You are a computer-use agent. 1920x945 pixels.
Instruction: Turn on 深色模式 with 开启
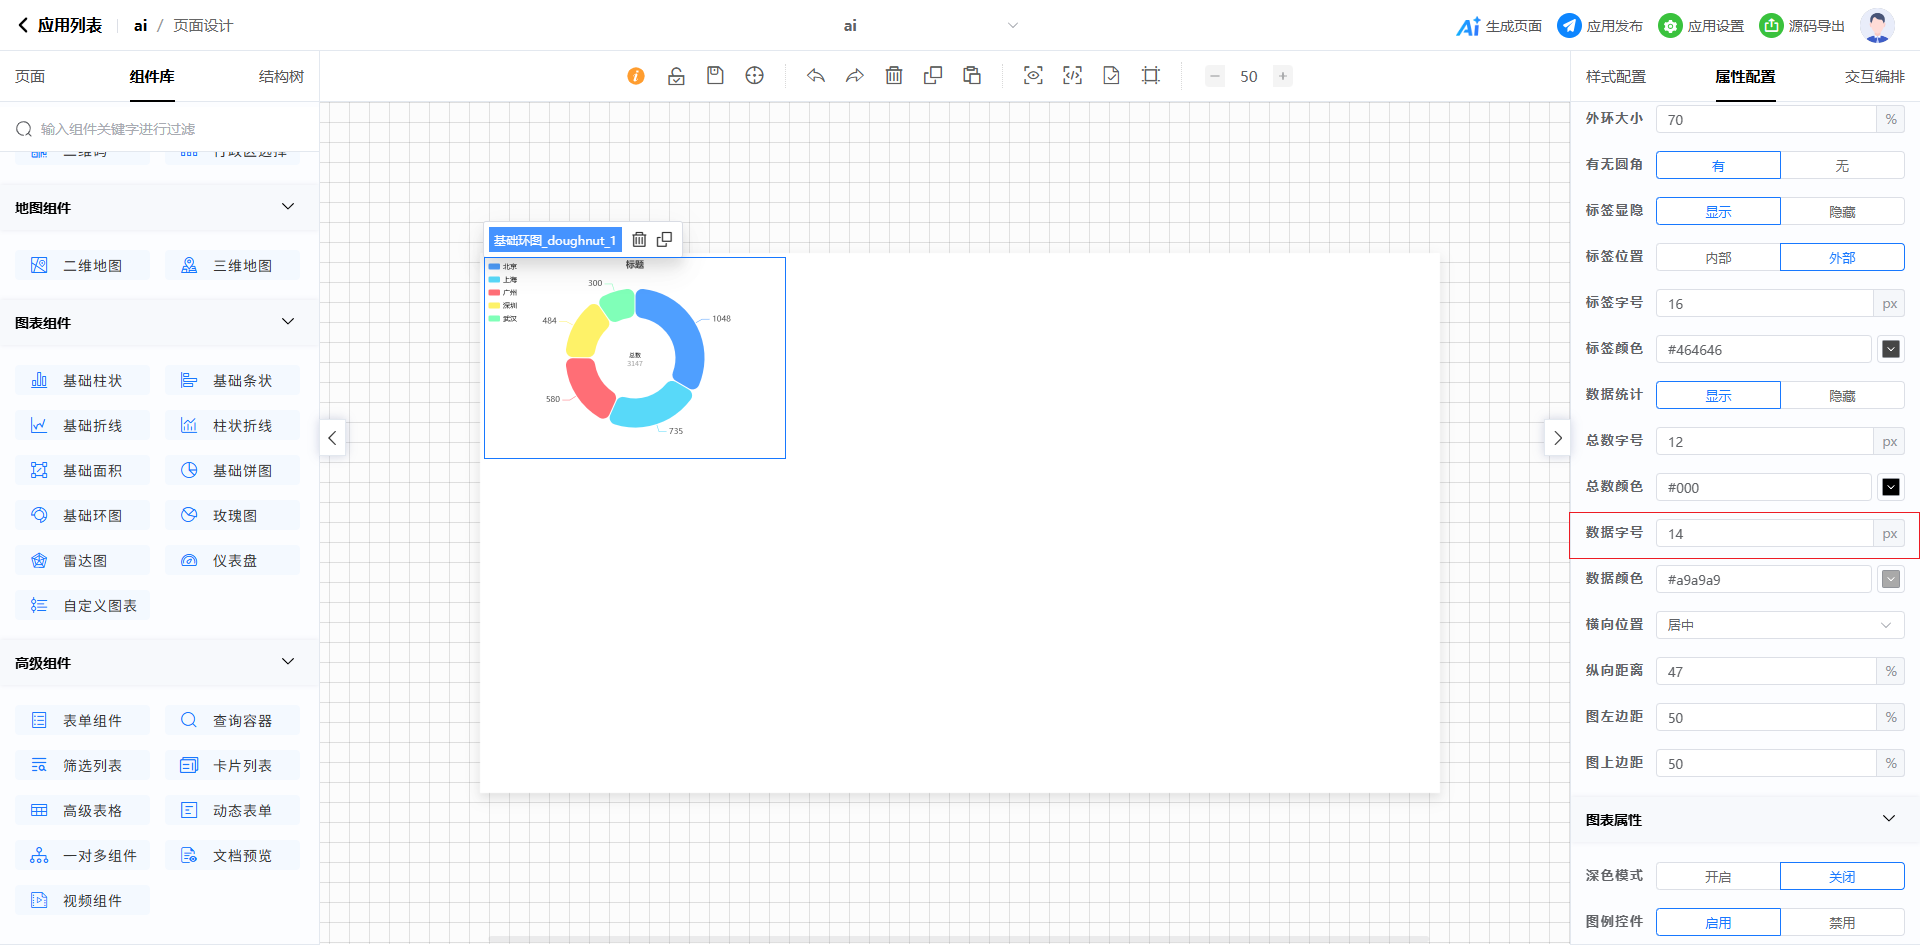pyautogui.click(x=1718, y=877)
